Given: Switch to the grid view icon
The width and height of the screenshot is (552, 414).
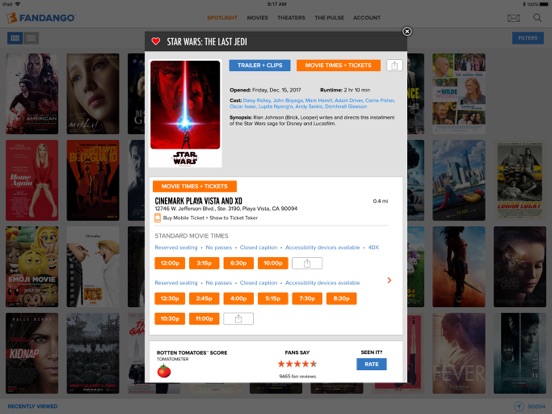Looking at the screenshot, I should coord(15,38).
